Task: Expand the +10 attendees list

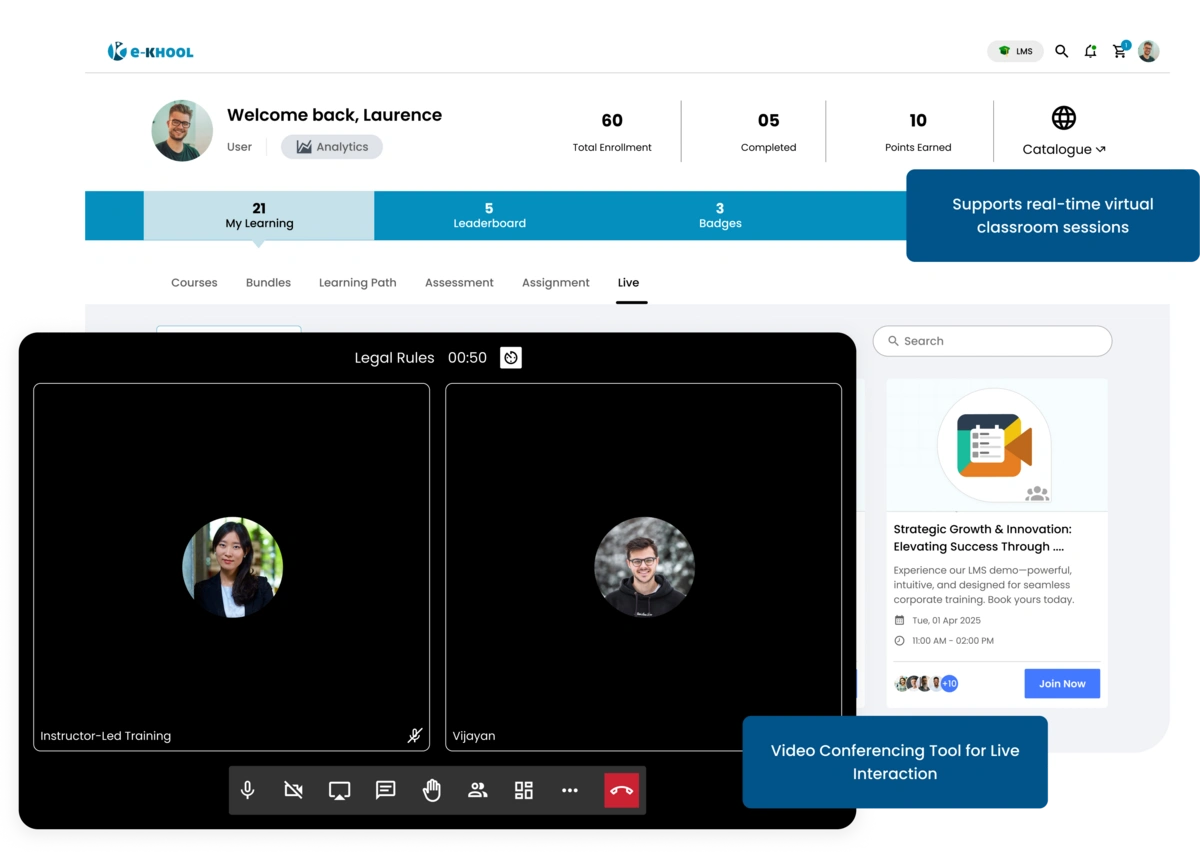Action: tap(947, 683)
